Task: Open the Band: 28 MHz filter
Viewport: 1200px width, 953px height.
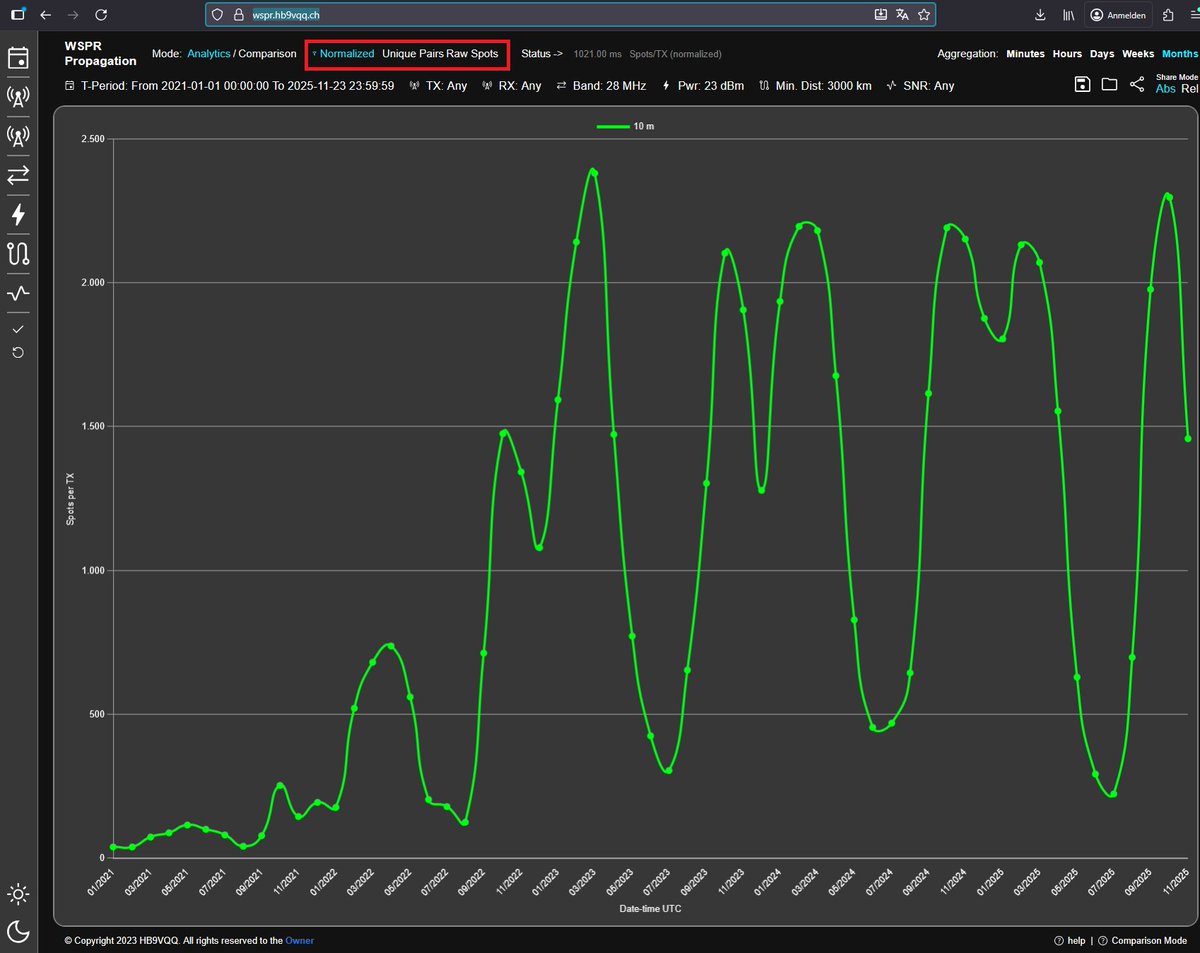Action: (x=598, y=86)
